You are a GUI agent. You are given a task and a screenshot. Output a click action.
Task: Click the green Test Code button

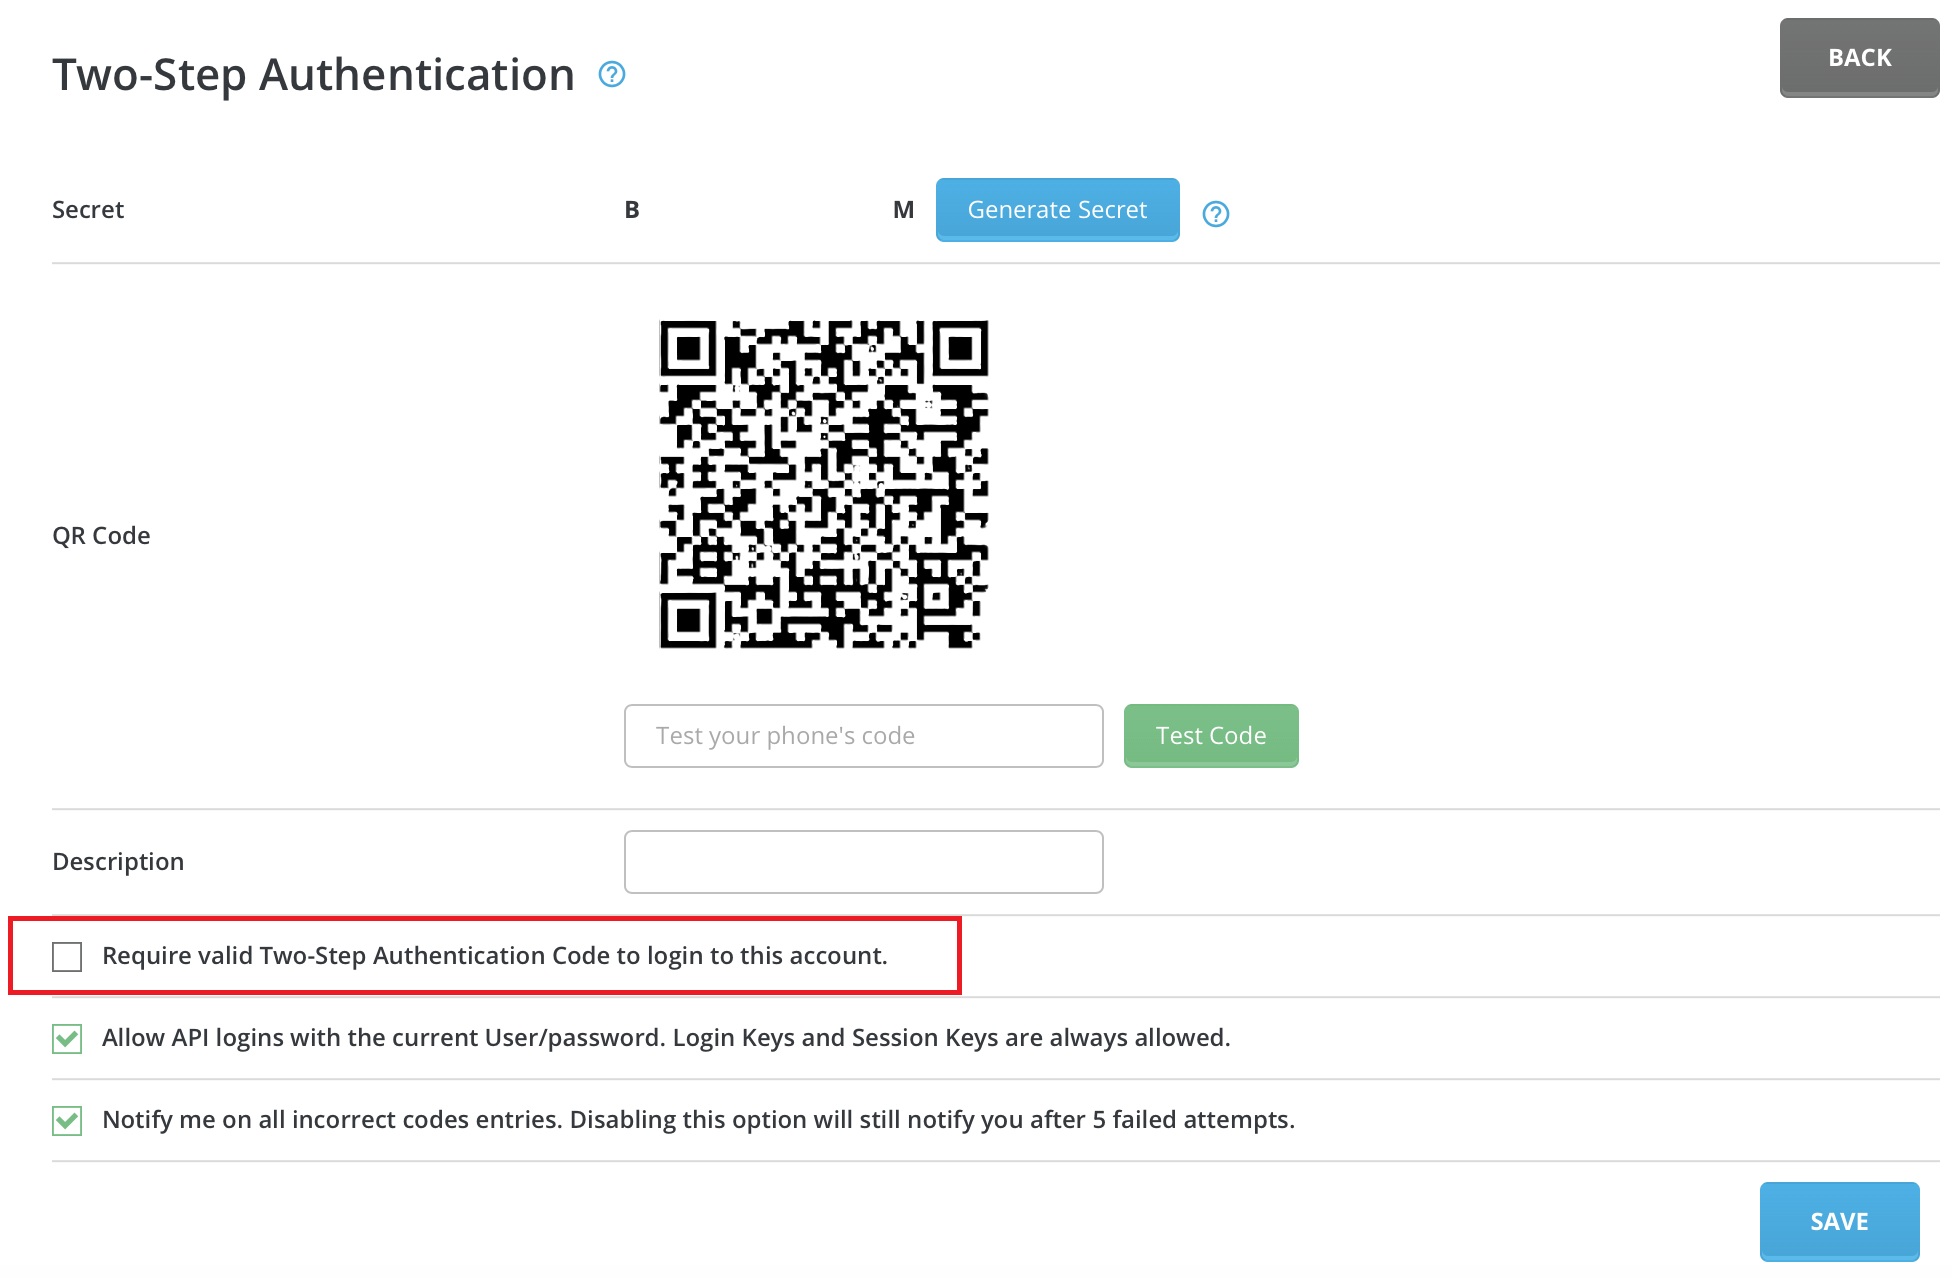pos(1211,736)
